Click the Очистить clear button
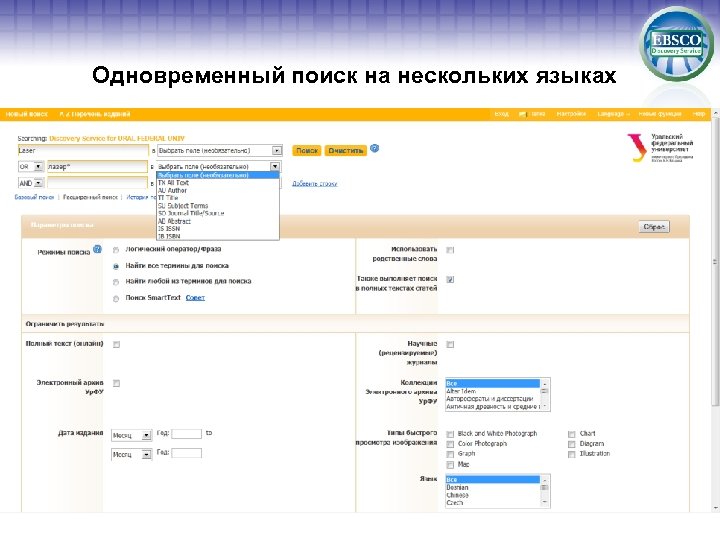This screenshot has height=540, width=720. pyautogui.click(x=346, y=151)
